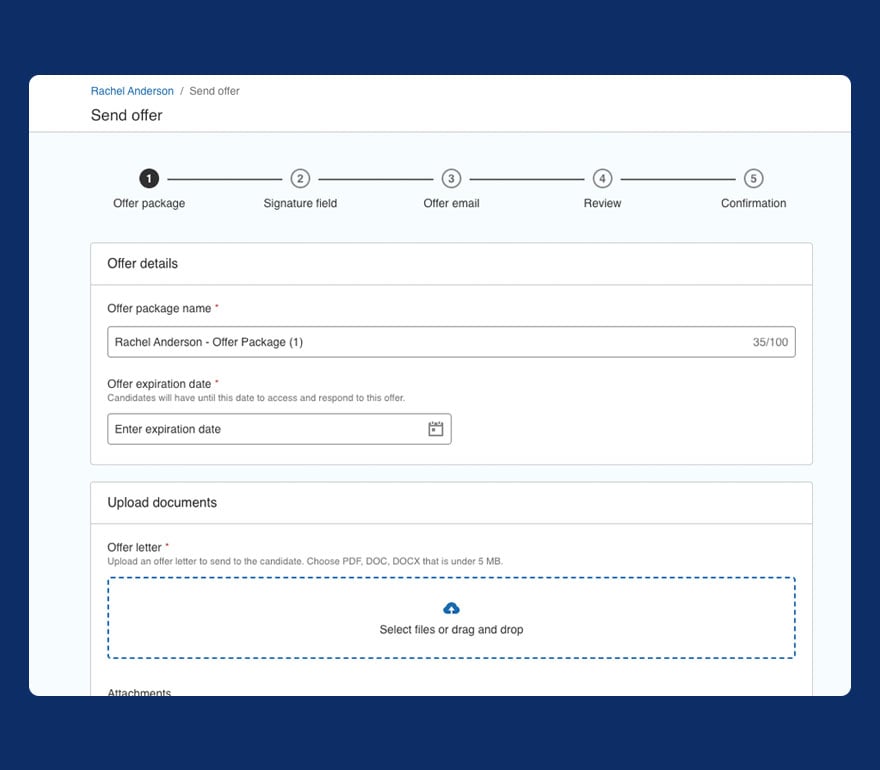Screen dimensions: 880x770
Task: Select step 1 Offer package circle icon
Action: (148, 178)
